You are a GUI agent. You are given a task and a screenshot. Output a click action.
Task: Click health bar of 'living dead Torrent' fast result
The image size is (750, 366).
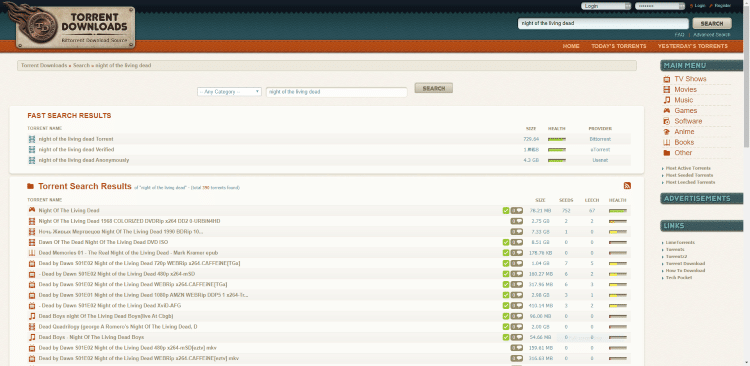[x=557, y=139]
